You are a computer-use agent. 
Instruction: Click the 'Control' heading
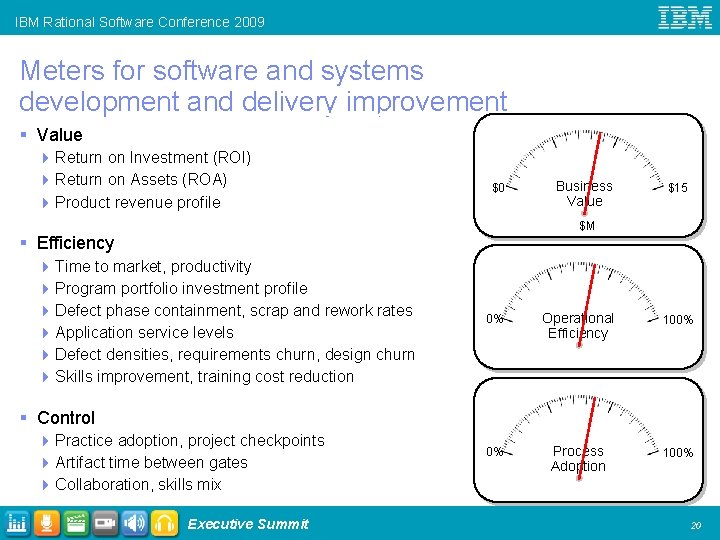pyautogui.click(x=66, y=418)
